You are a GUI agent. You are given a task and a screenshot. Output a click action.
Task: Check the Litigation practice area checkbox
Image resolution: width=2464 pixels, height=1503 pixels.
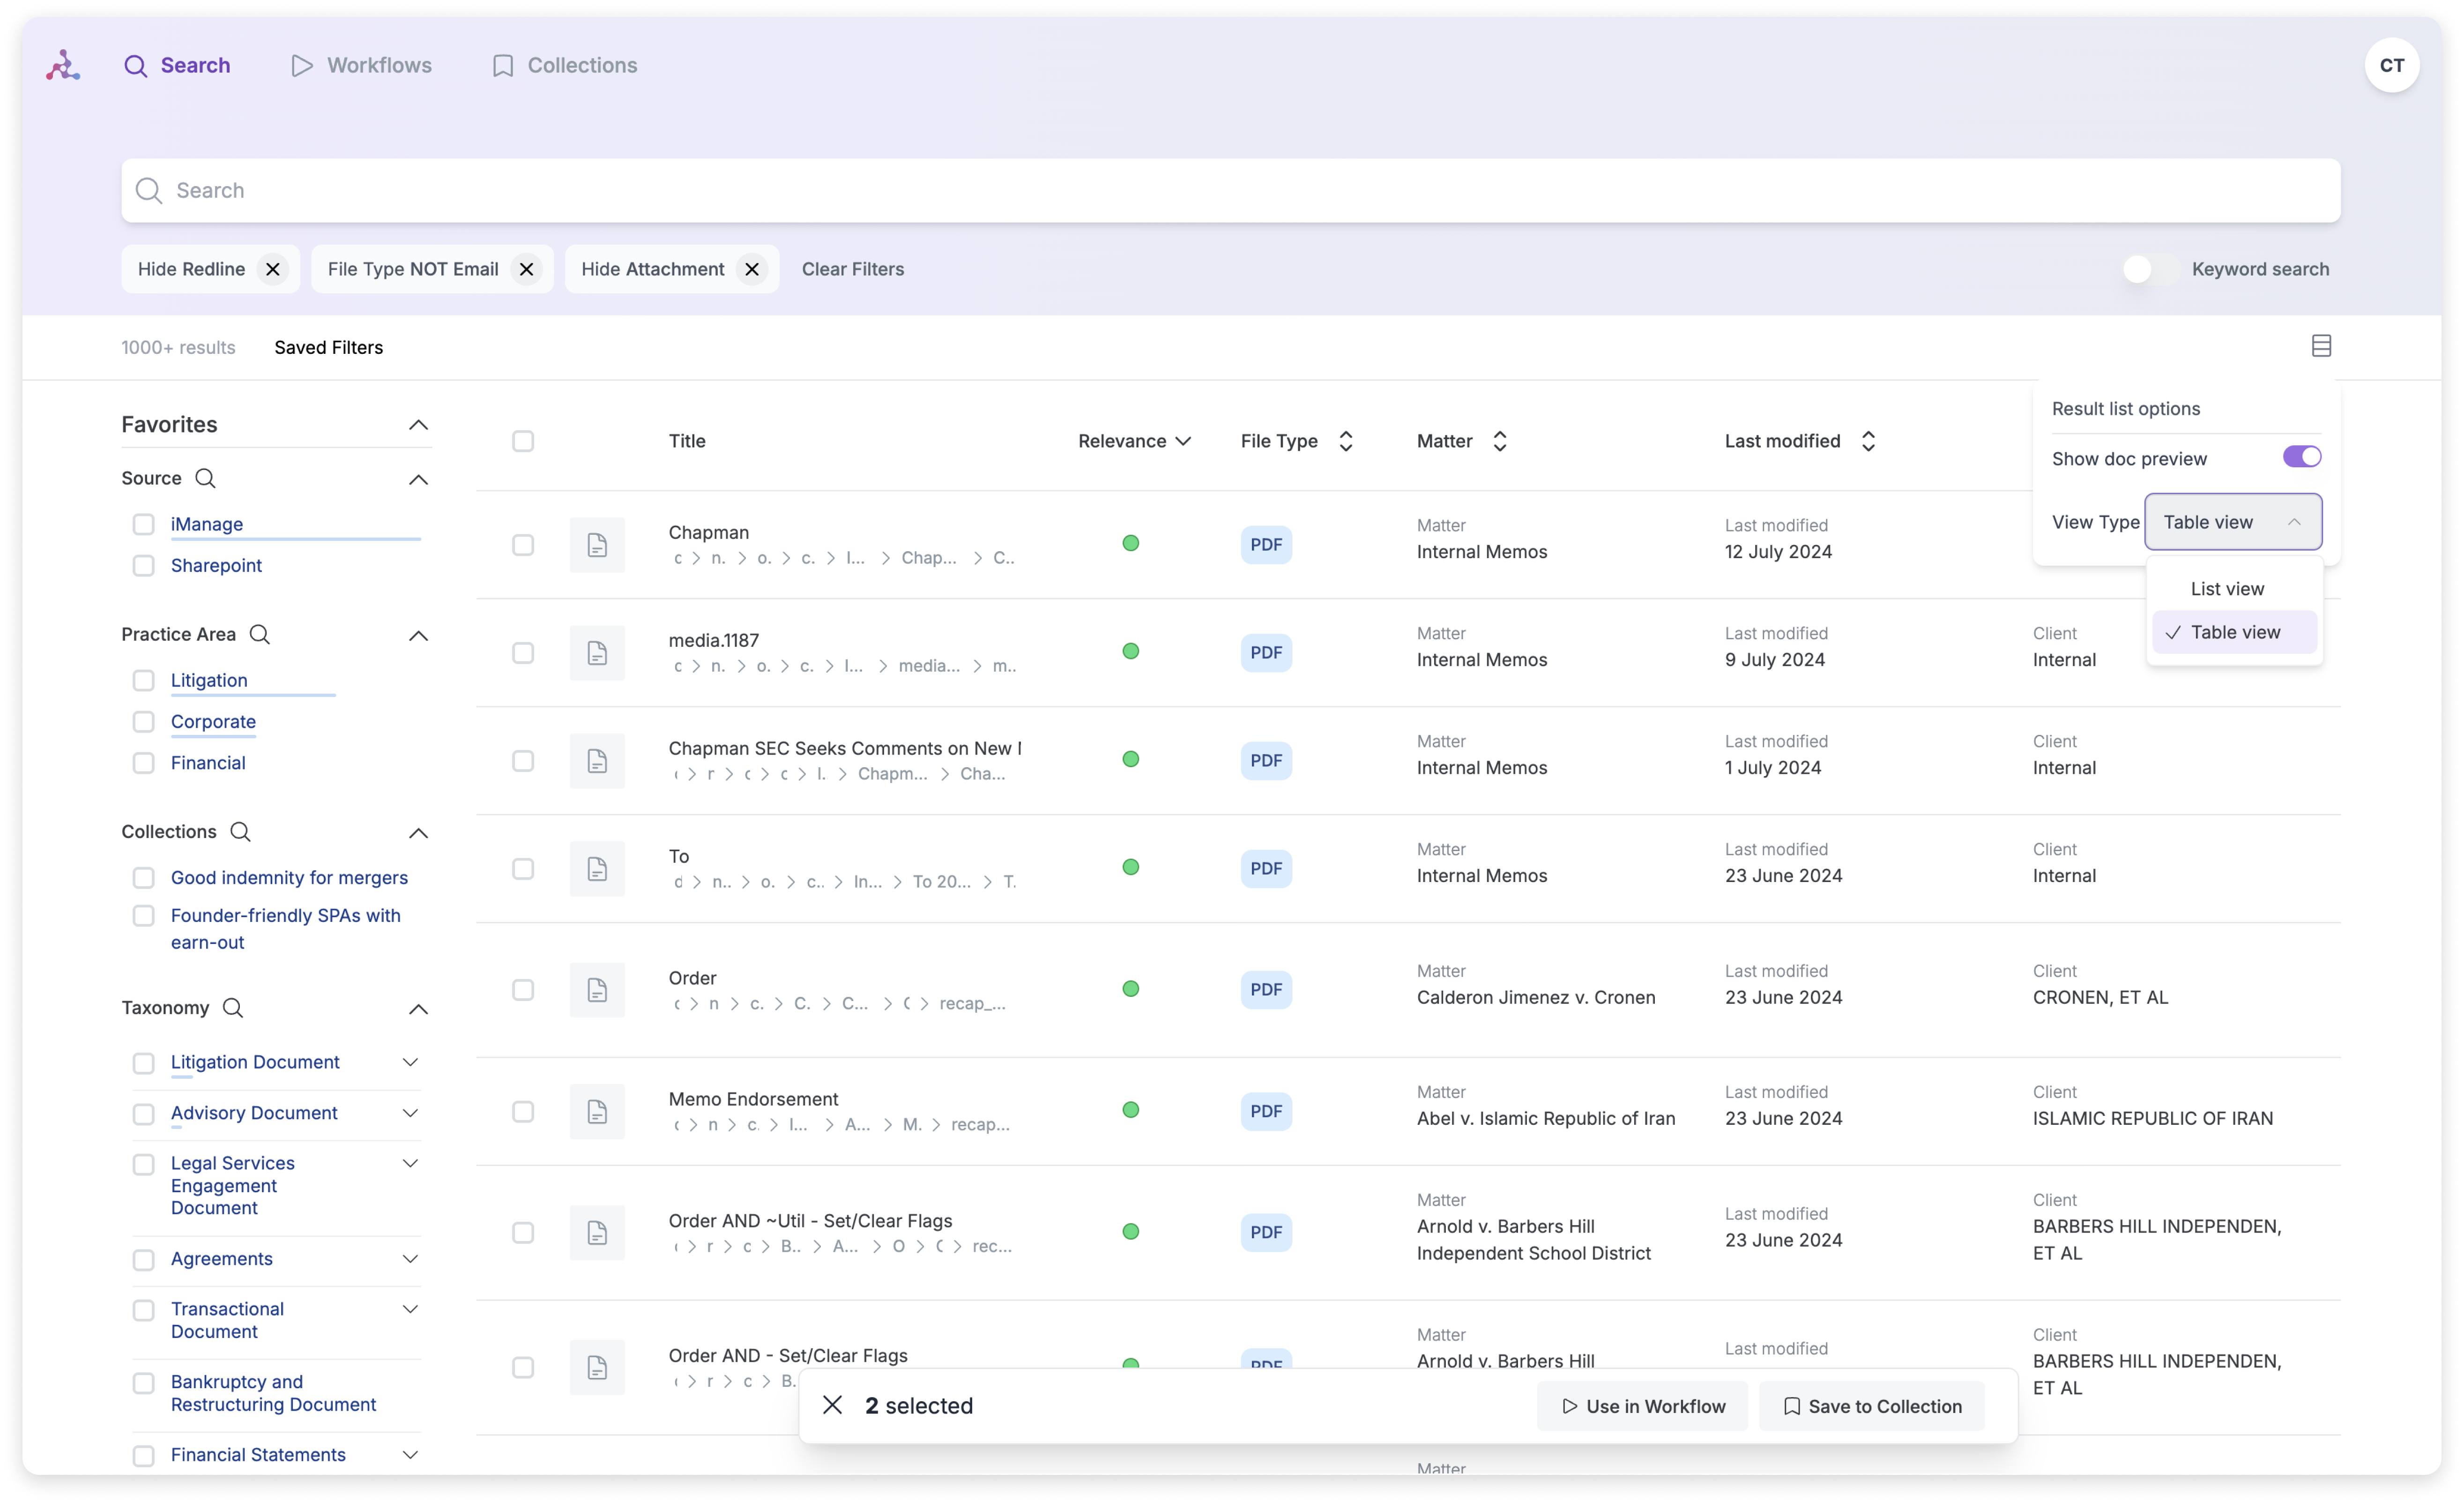[144, 680]
